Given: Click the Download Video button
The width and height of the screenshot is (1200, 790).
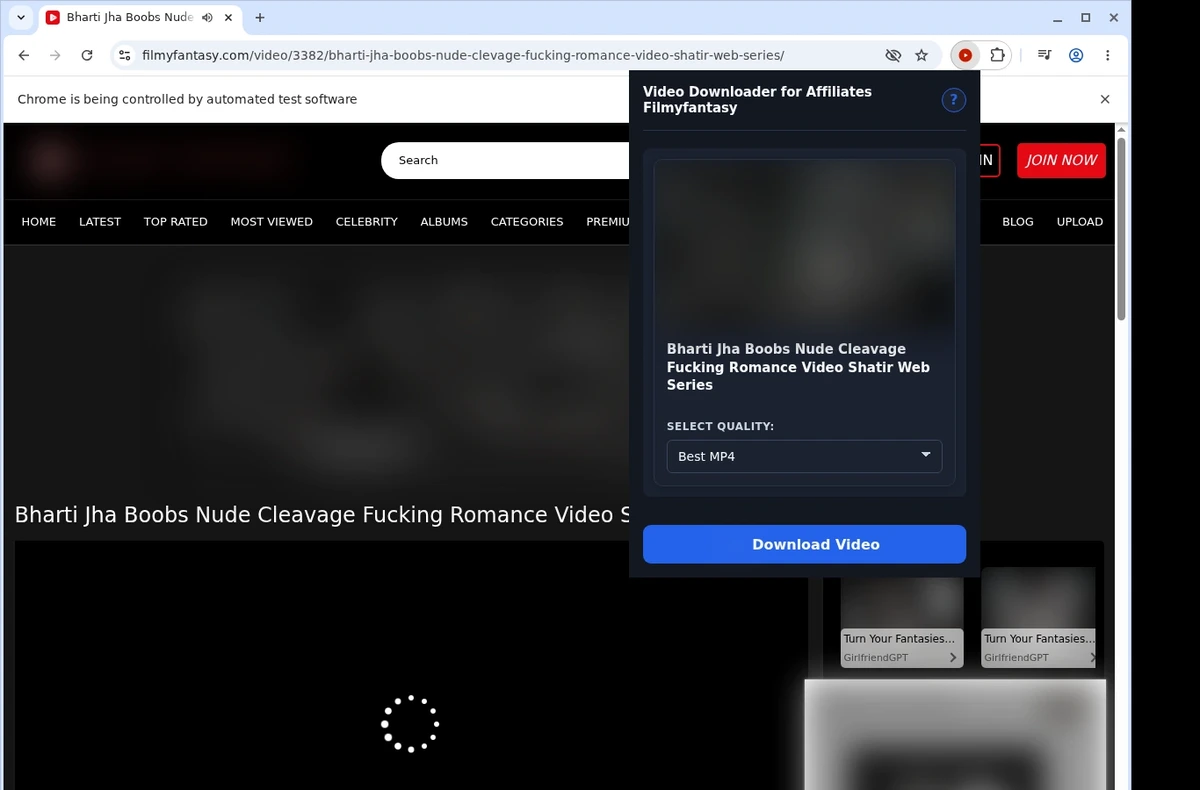Looking at the screenshot, I should click(x=804, y=544).
